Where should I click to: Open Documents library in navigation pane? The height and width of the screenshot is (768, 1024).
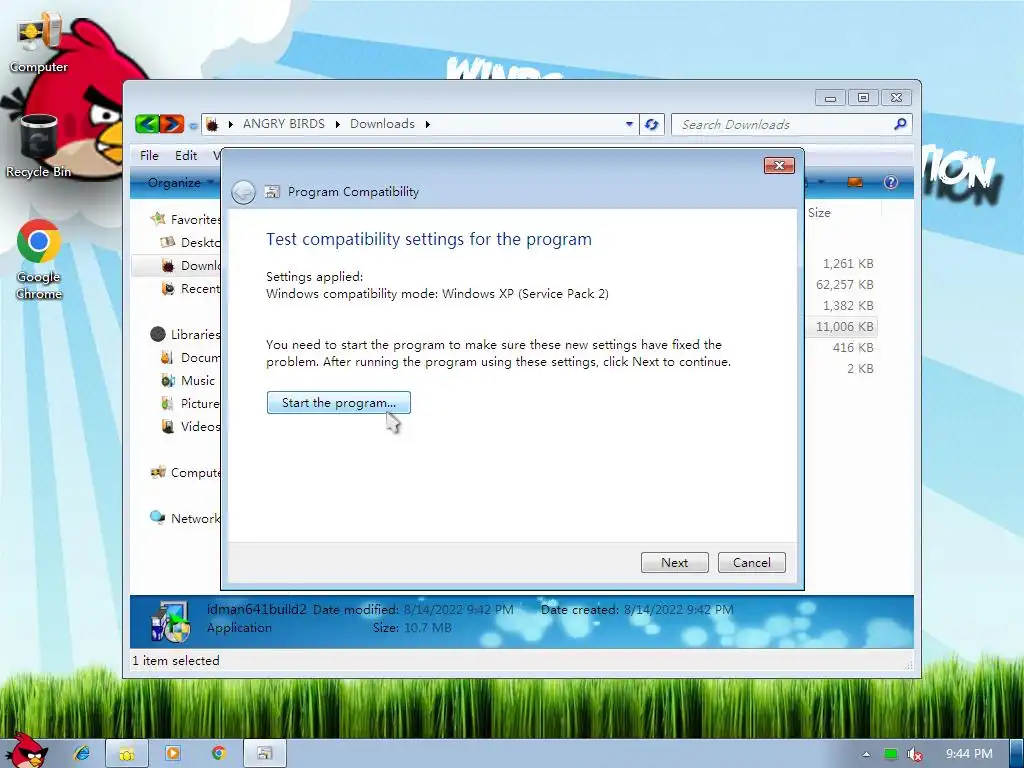click(190, 357)
